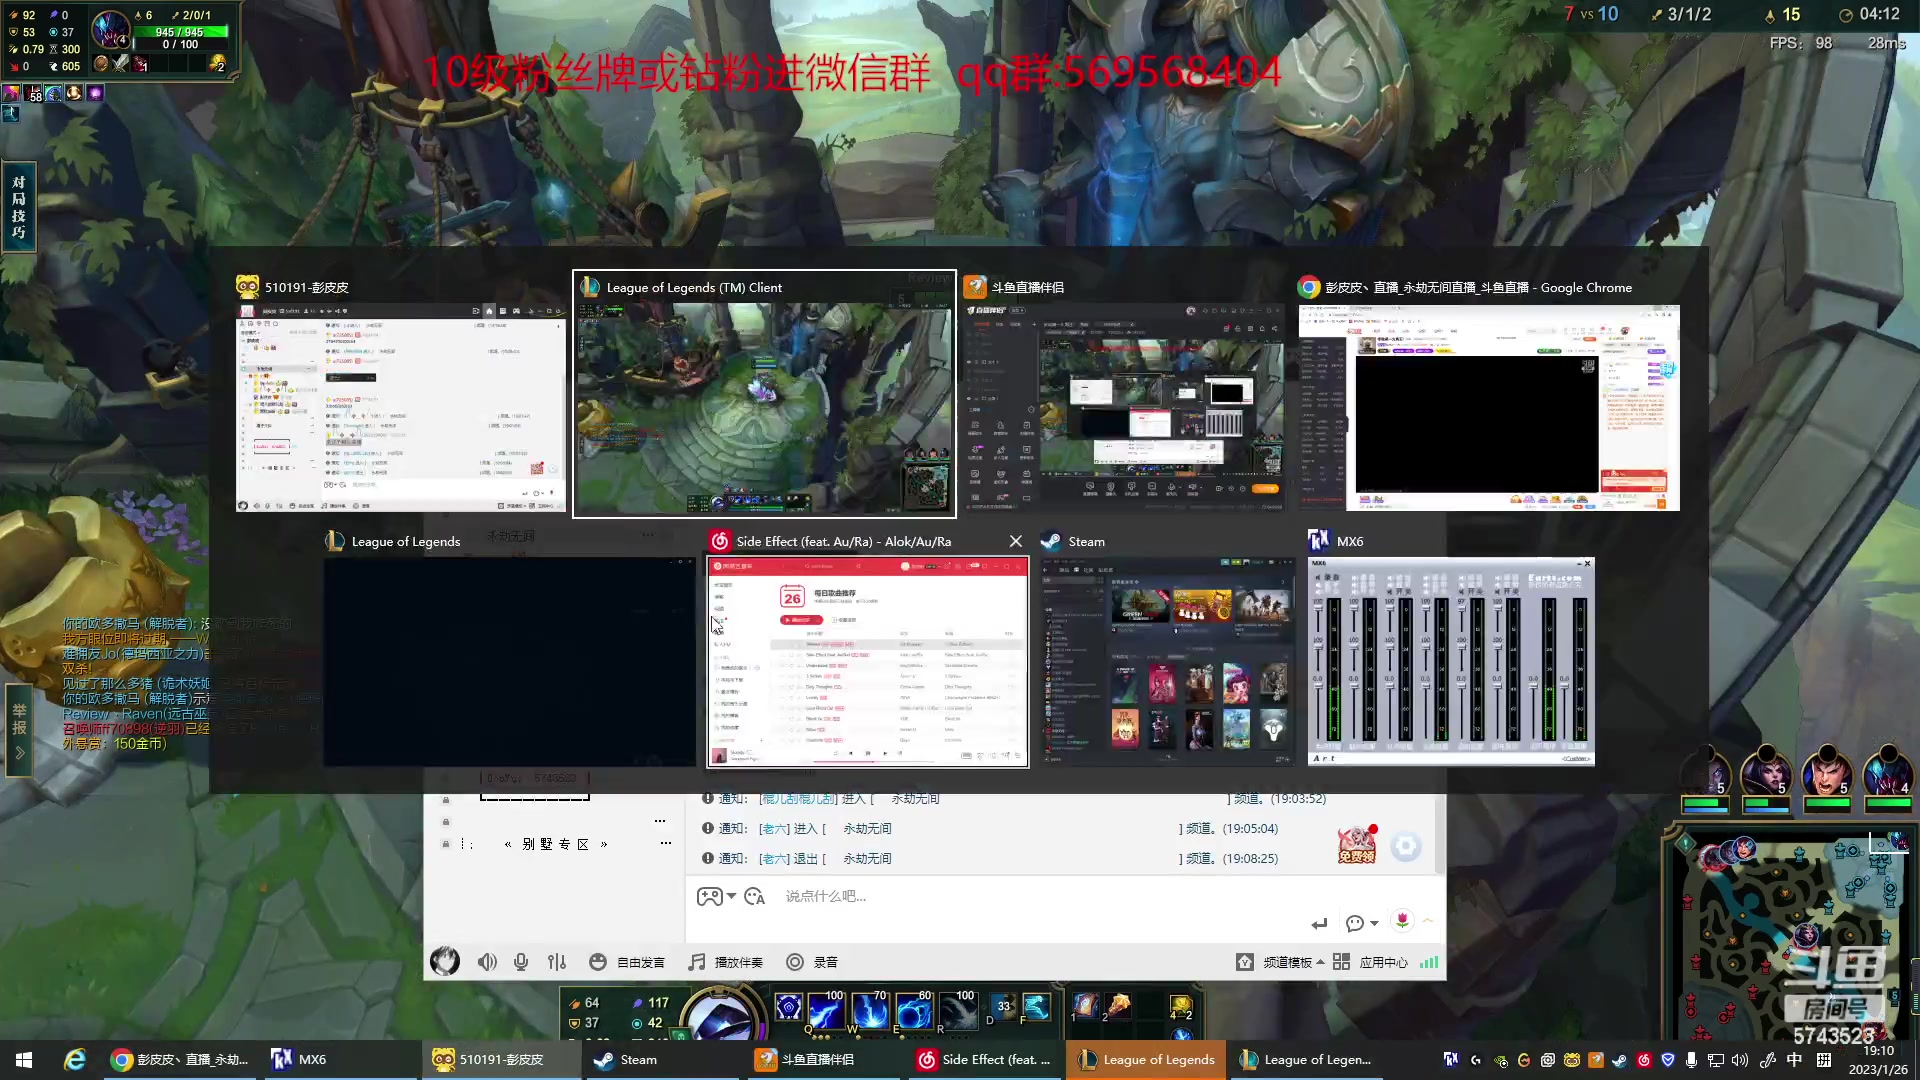Open the chat font style icon
The width and height of the screenshot is (1920, 1080).
coord(755,896)
